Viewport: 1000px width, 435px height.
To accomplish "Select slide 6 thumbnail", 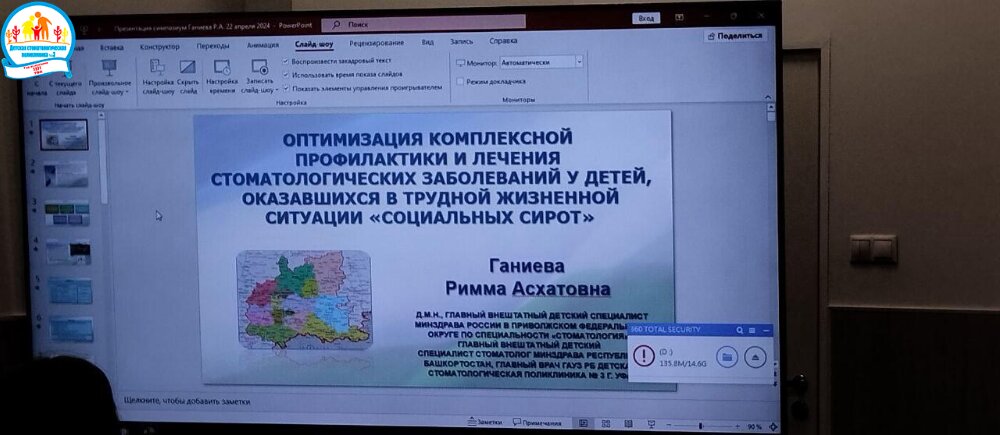I will 71,329.
